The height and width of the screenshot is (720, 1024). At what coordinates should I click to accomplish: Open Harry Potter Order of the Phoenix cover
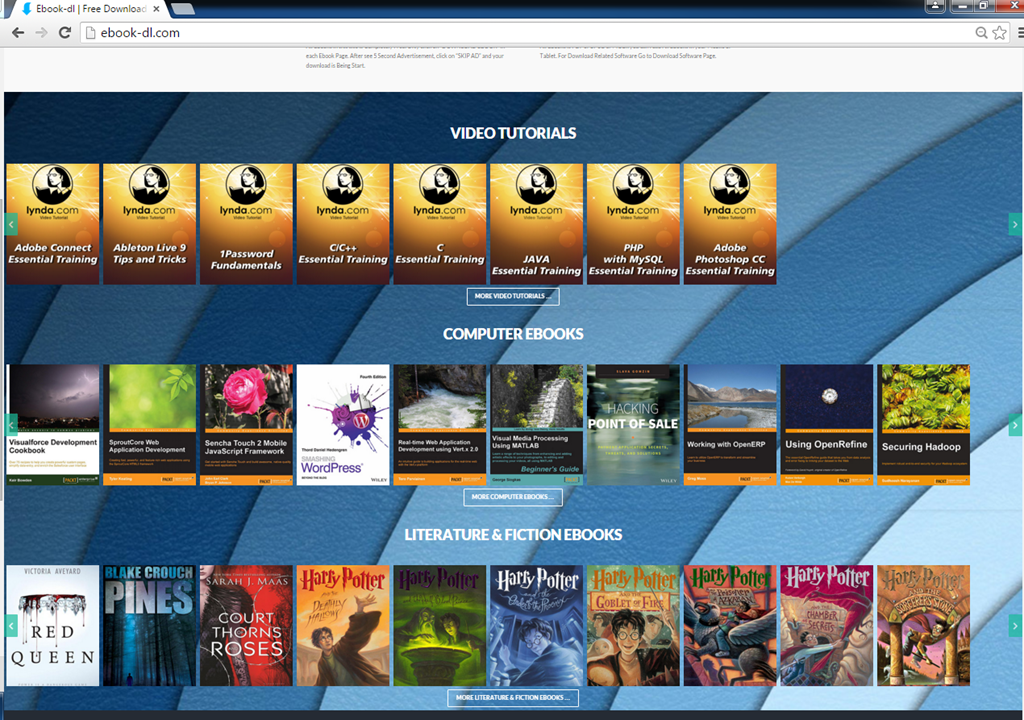click(x=536, y=625)
